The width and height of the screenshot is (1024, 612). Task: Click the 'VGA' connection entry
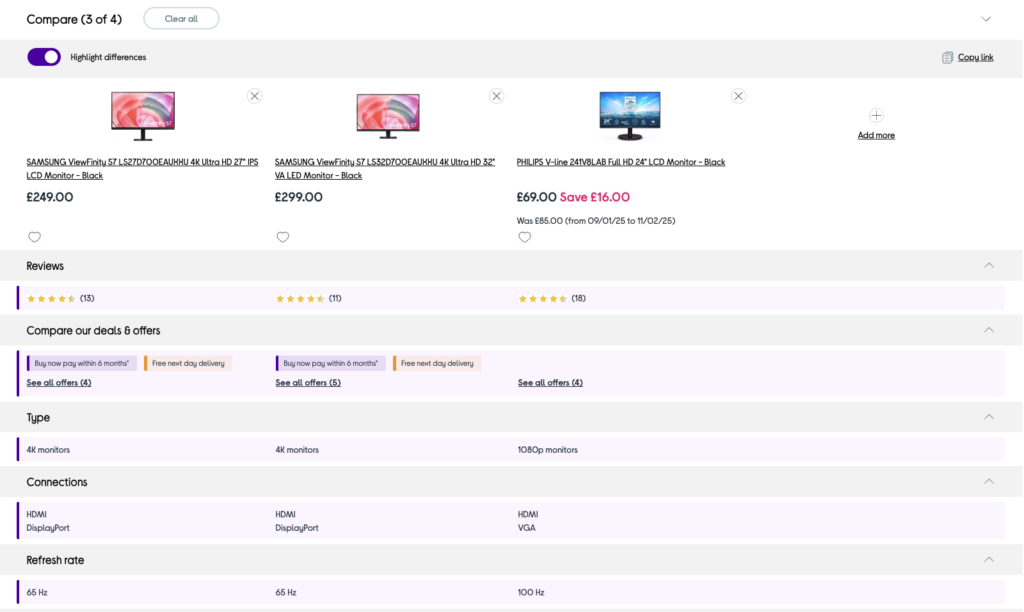point(526,528)
